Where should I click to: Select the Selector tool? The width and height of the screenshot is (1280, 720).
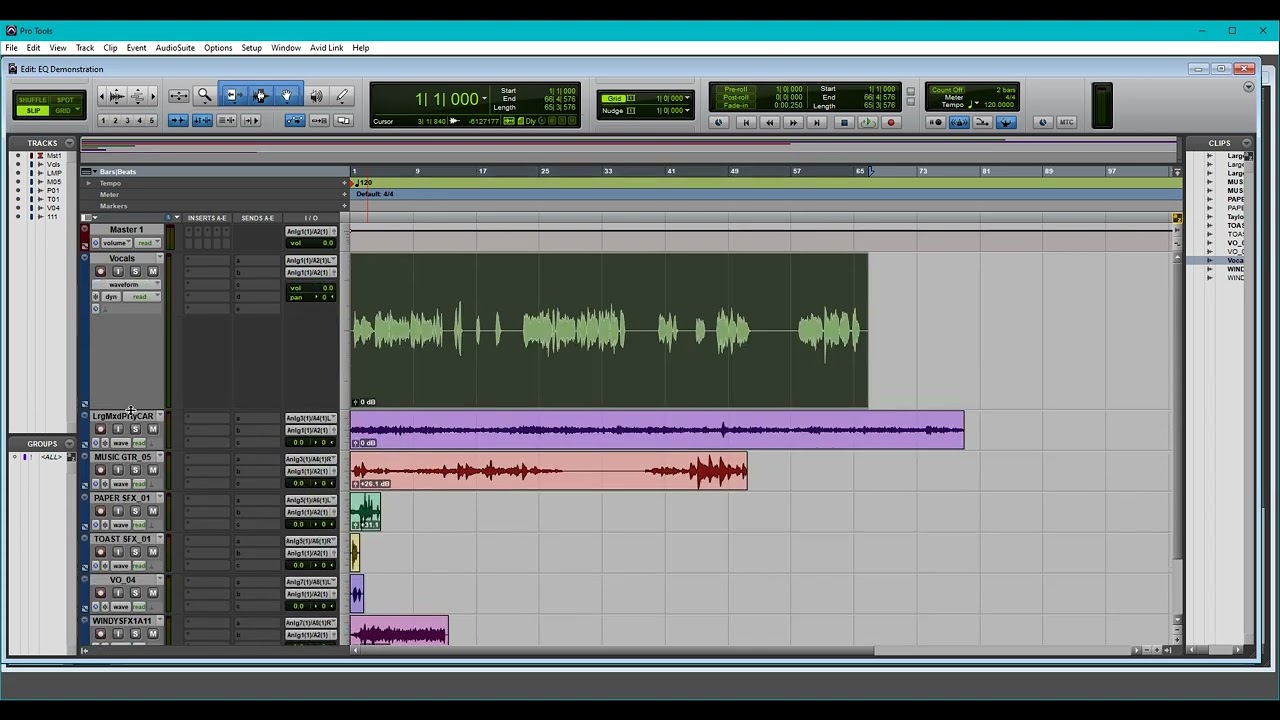pyautogui.click(x=260, y=96)
